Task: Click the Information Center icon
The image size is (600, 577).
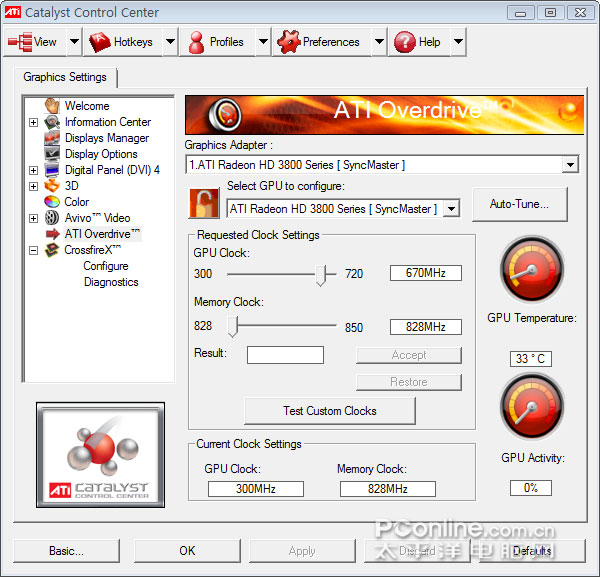Action: (x=52, y=122)
